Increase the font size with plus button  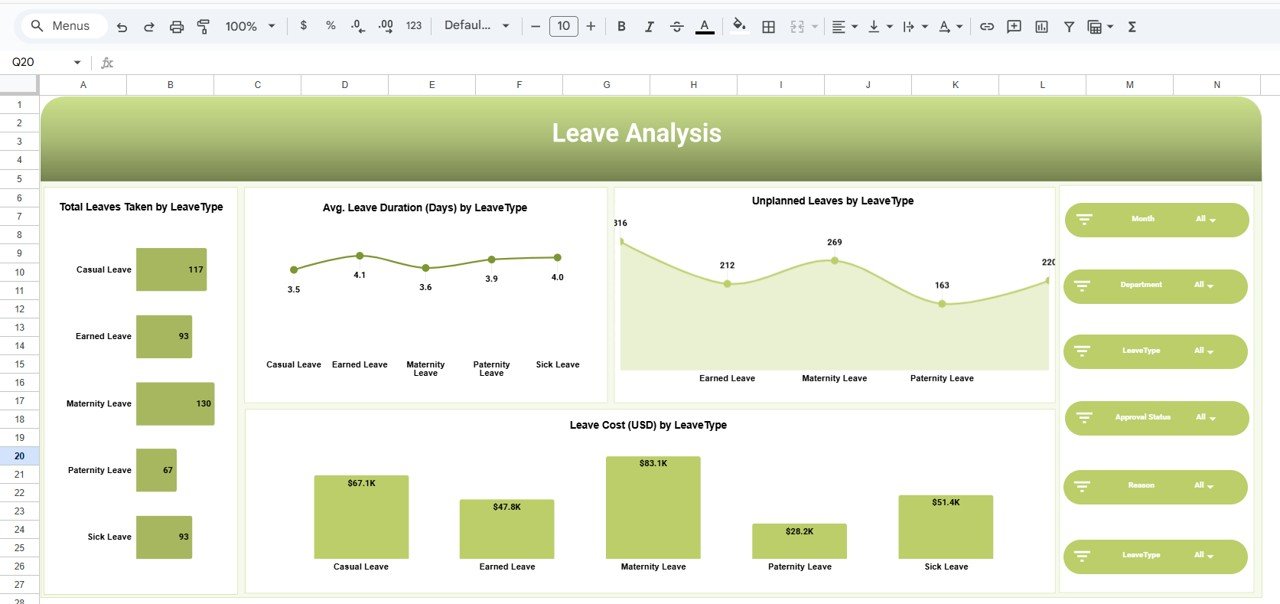click(x=590, y=26)
